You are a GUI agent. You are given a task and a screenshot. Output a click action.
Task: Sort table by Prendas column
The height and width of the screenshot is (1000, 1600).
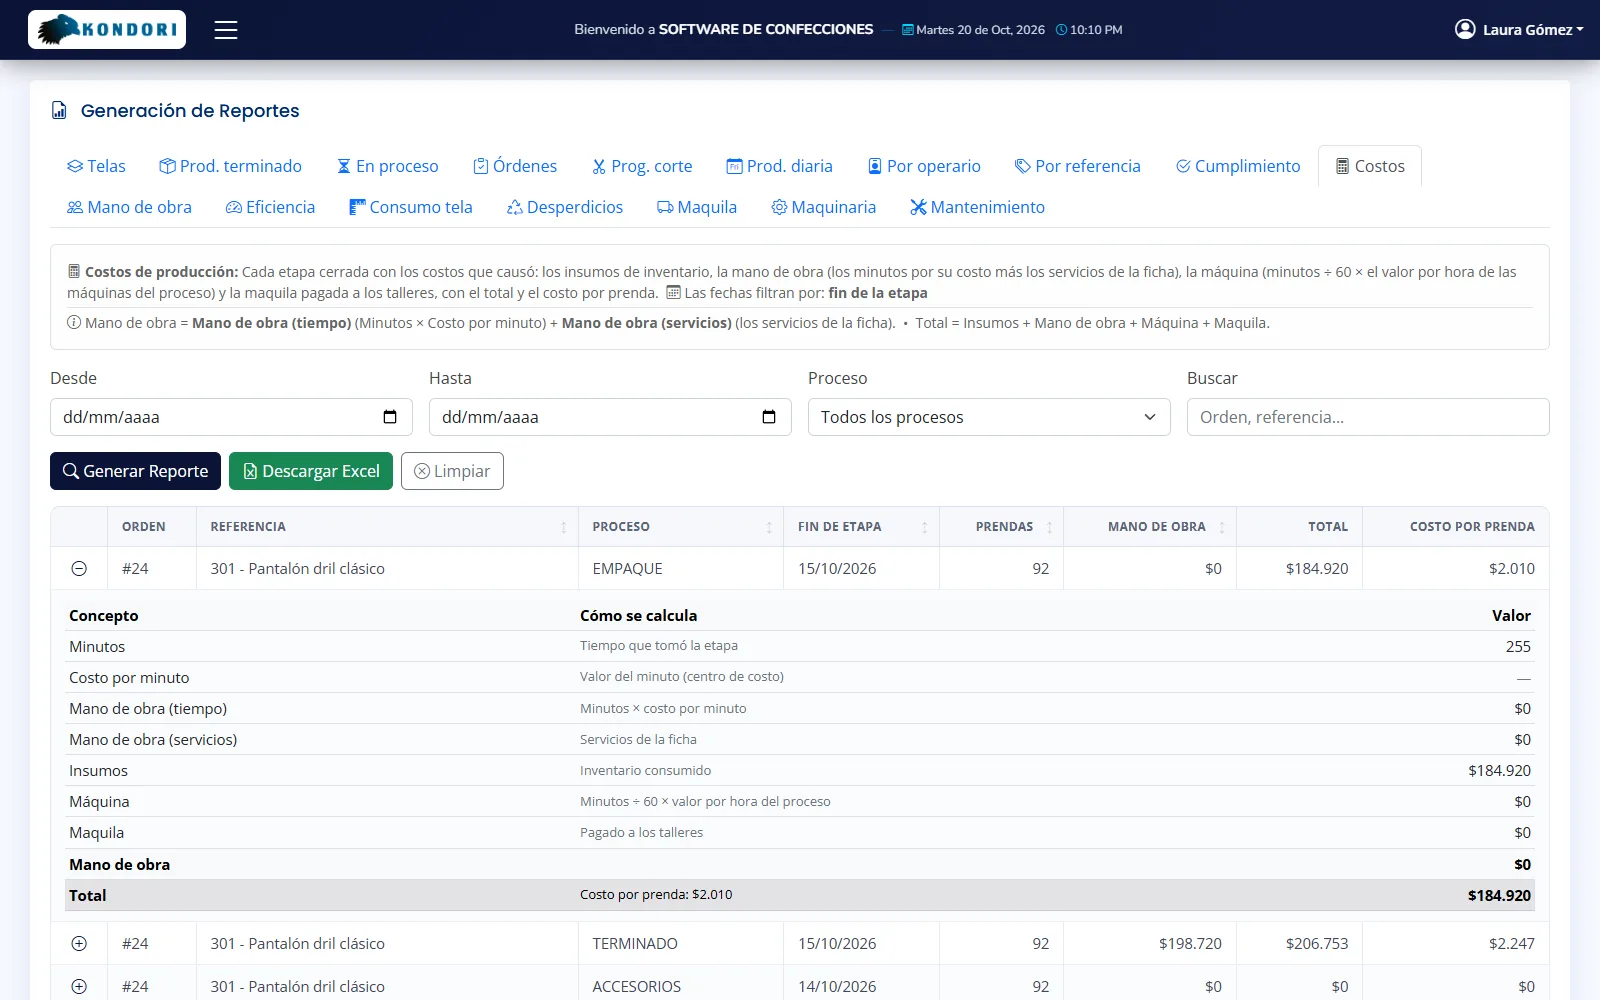pos(1002,527)
